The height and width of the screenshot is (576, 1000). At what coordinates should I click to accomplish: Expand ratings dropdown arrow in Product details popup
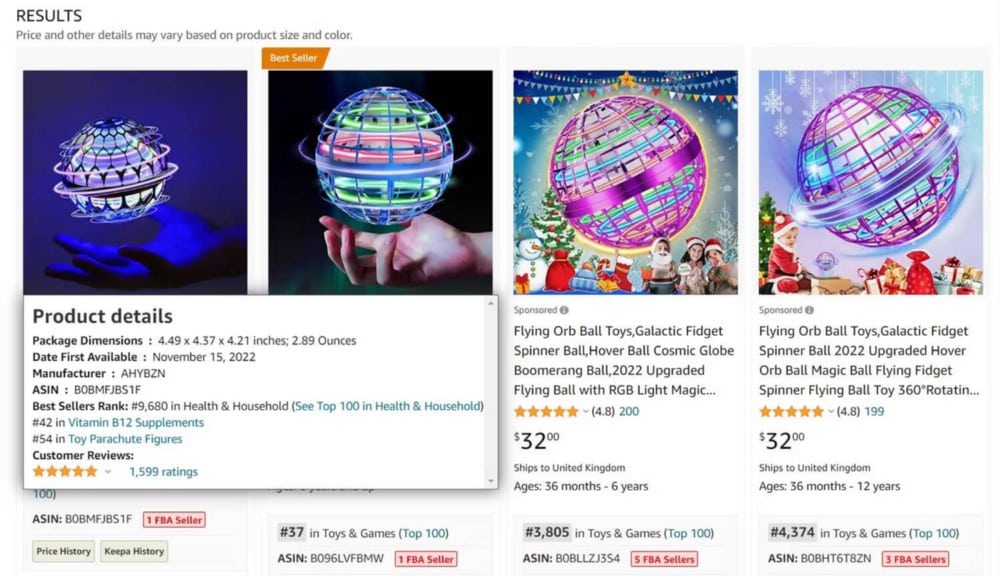[x=108, y=472]
